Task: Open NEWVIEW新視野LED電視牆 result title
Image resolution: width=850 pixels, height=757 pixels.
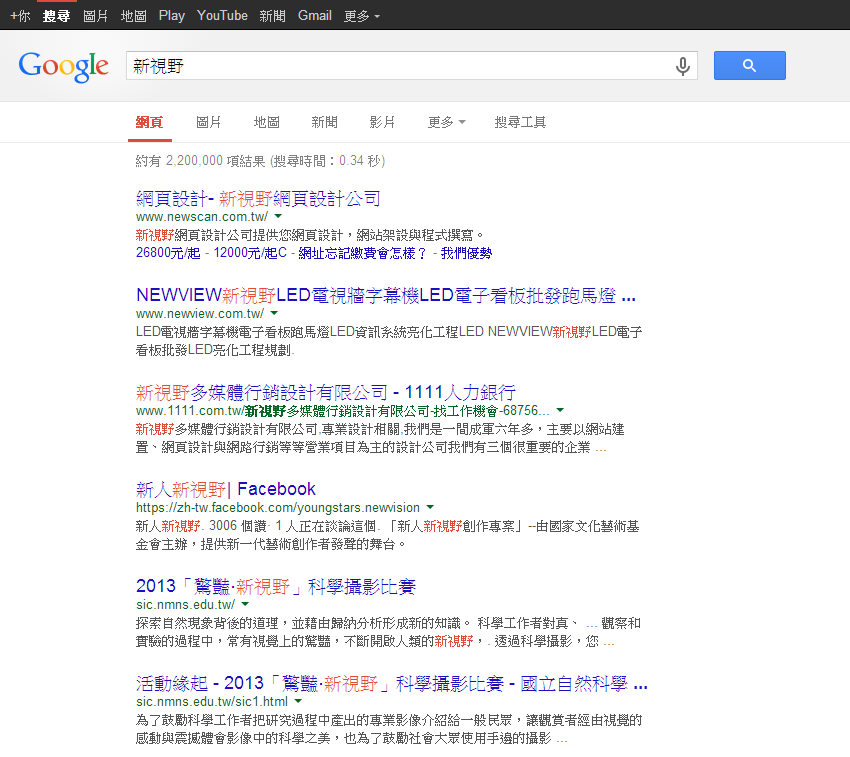Action: tap(385, 296)
